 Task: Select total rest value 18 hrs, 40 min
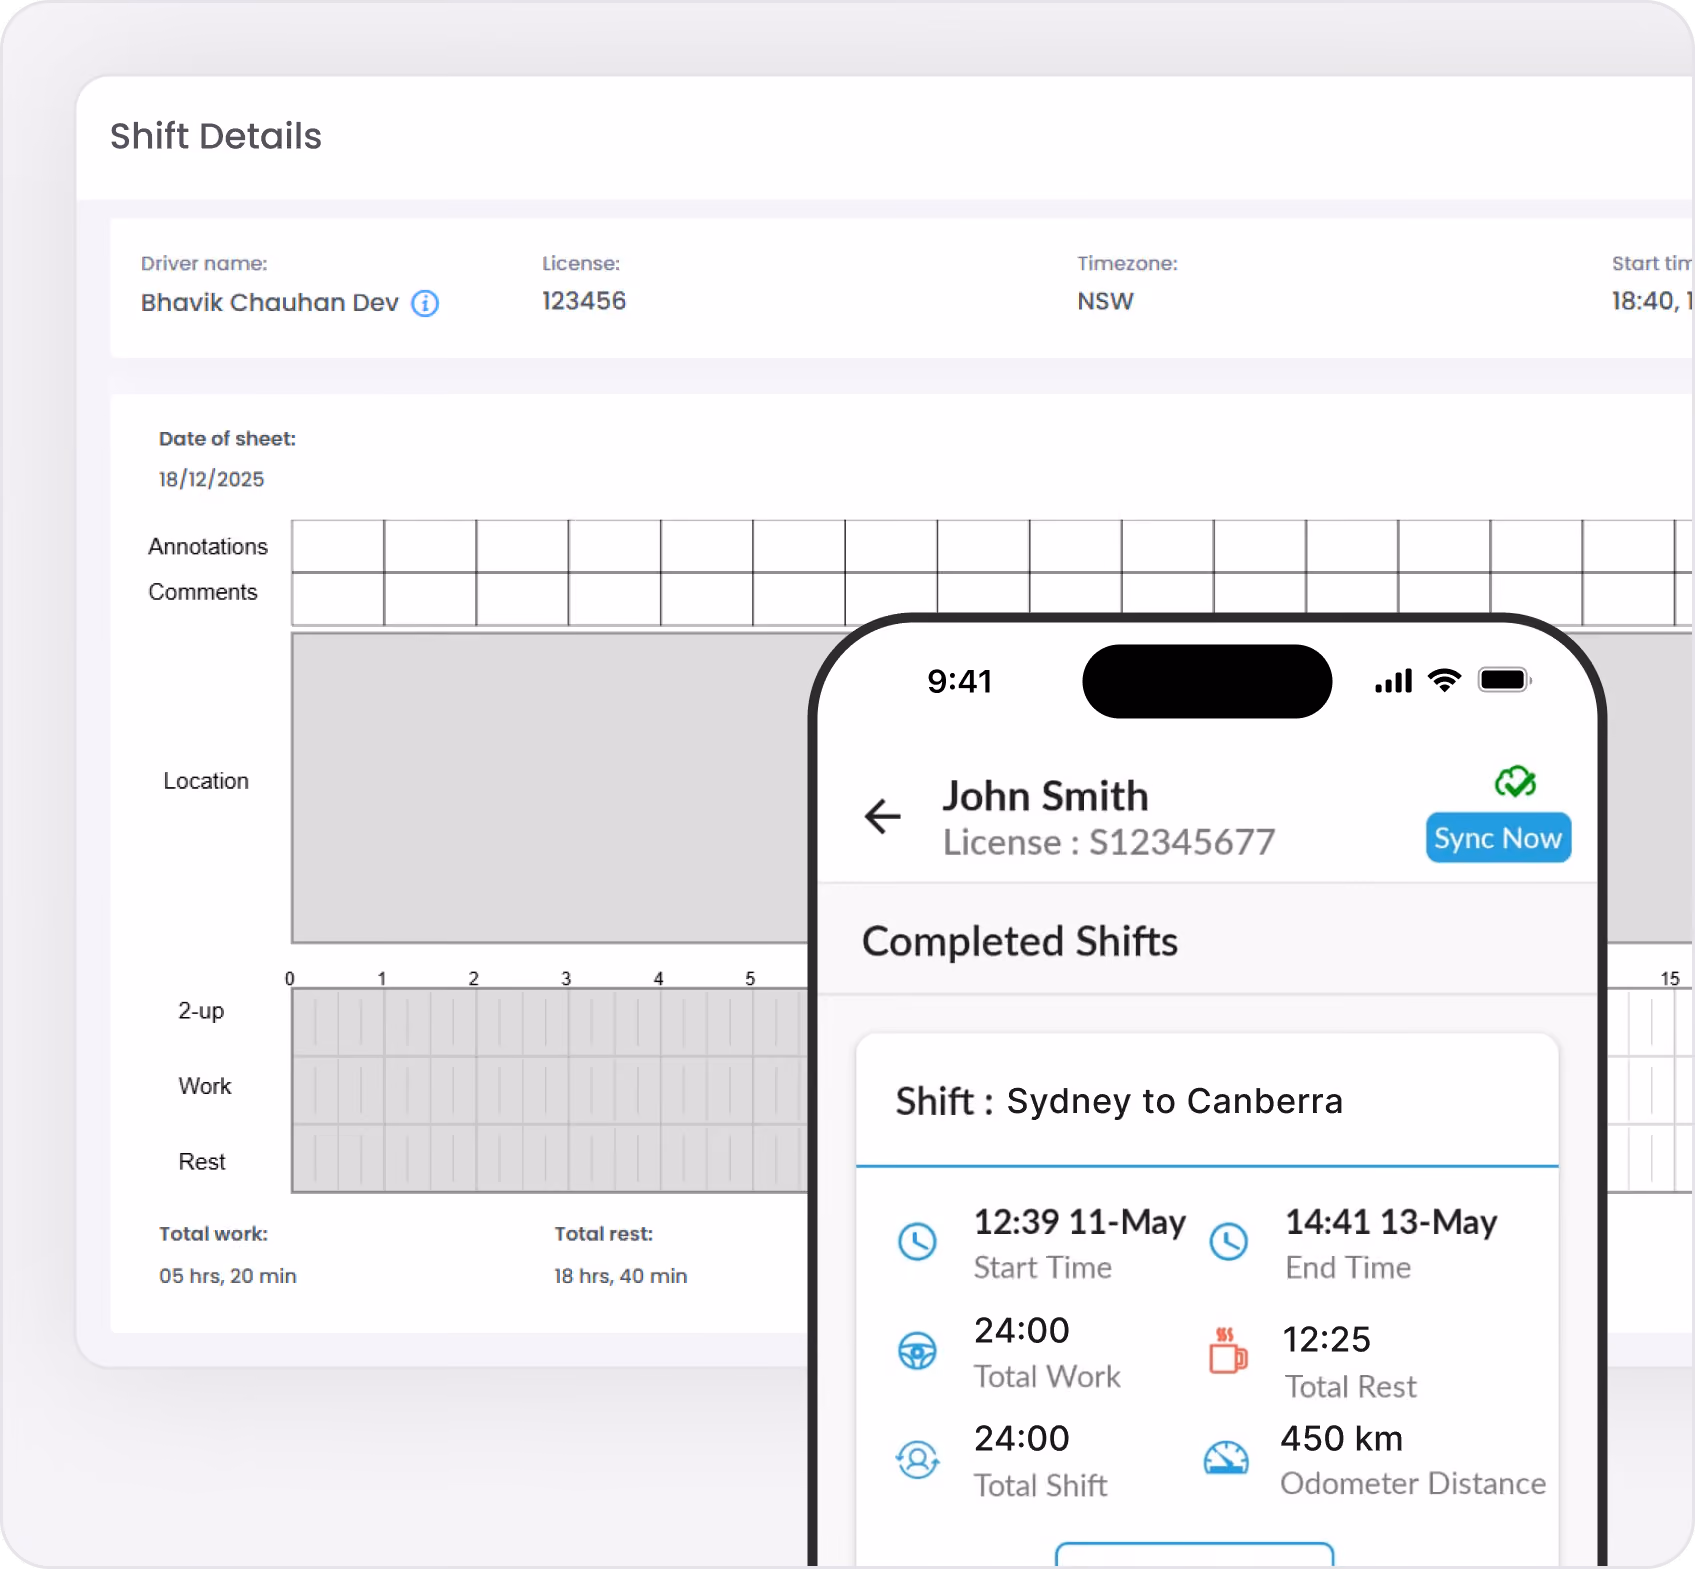coord(621,1276)
